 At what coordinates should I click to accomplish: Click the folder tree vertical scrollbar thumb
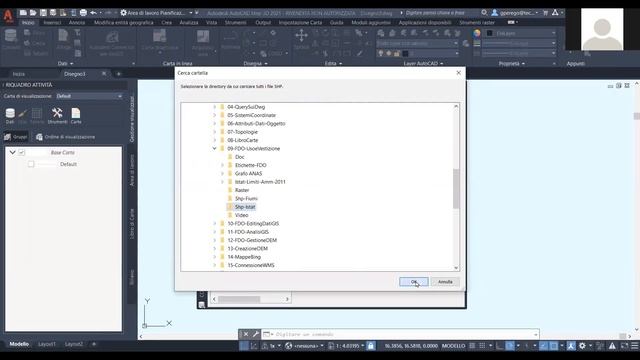(456, 189)
